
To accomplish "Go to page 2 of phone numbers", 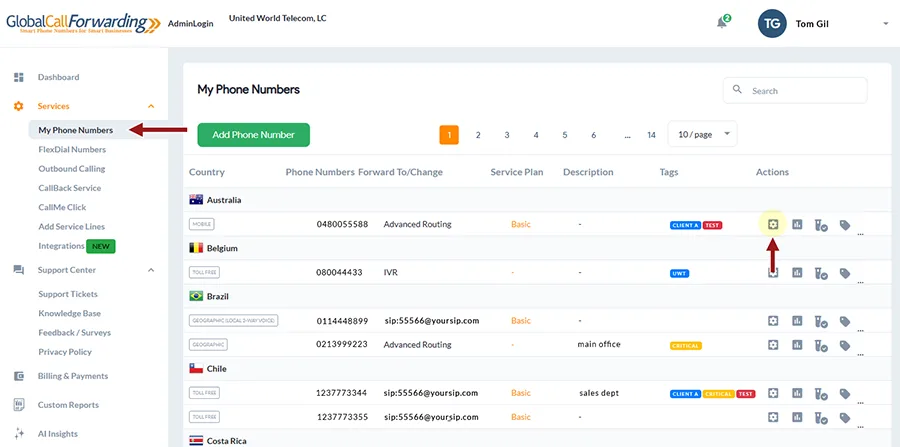I will pos(478,135).
